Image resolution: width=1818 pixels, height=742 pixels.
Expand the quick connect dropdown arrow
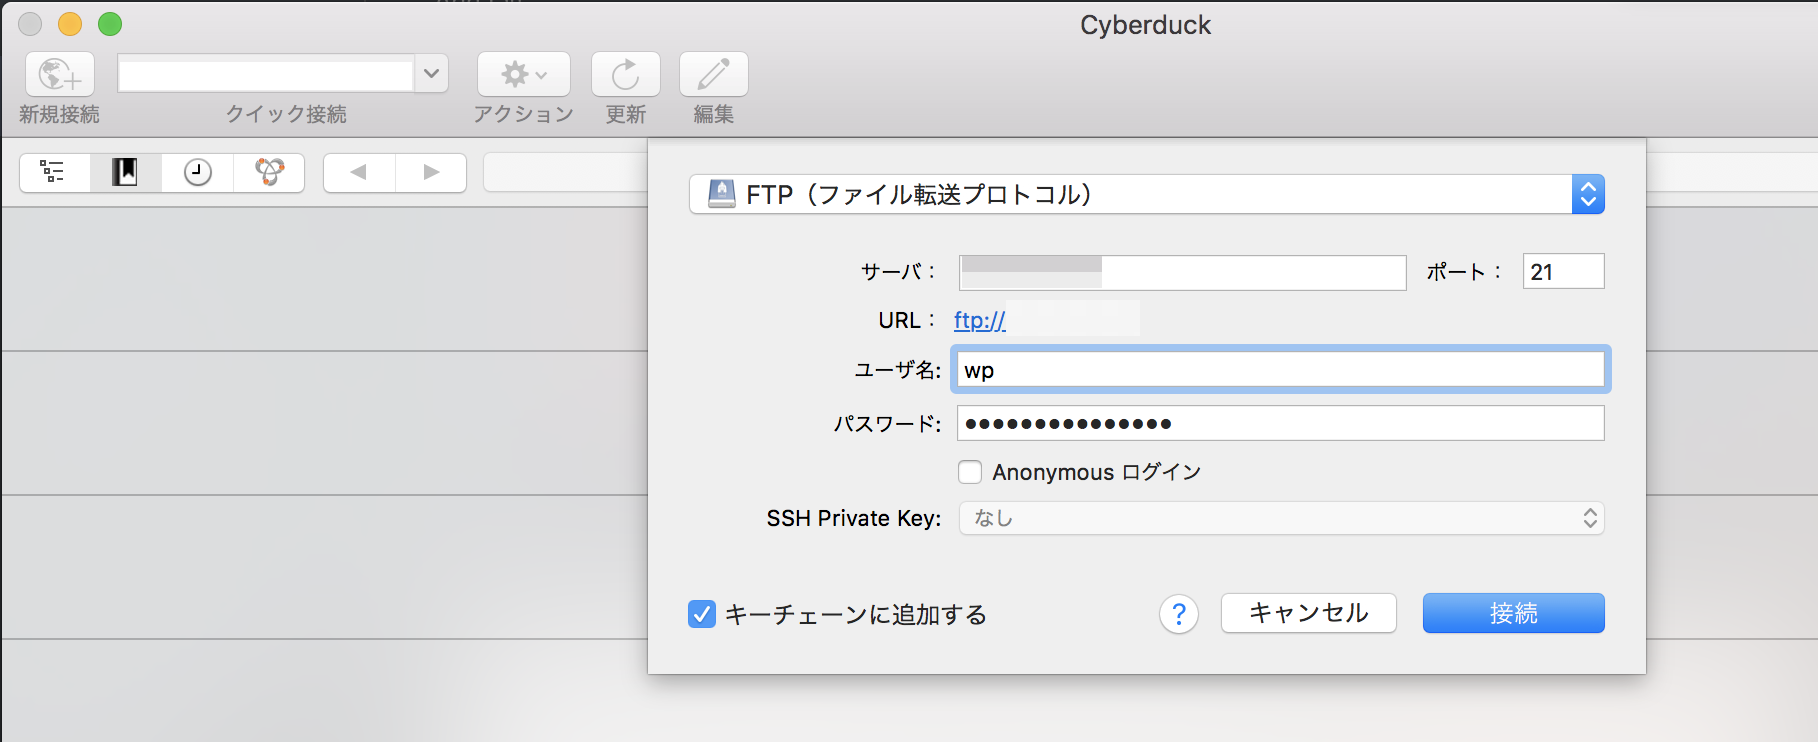pyautogui.click(x=431, y=74)
